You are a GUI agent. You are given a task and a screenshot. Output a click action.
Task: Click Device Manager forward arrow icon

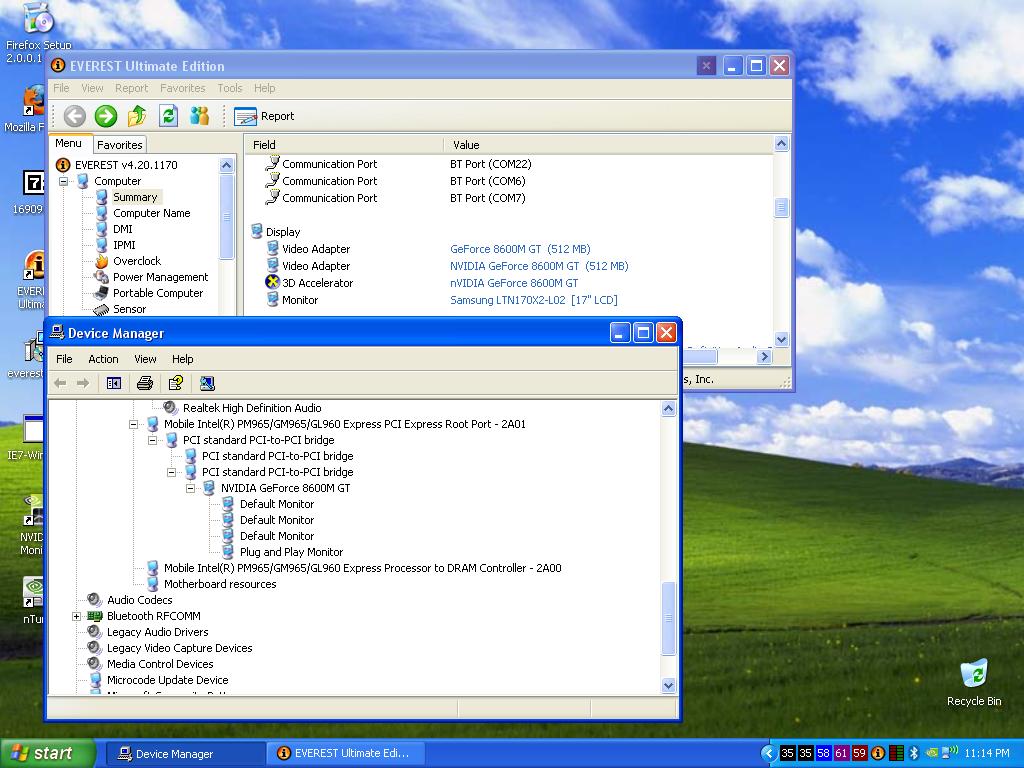point(82,383)
